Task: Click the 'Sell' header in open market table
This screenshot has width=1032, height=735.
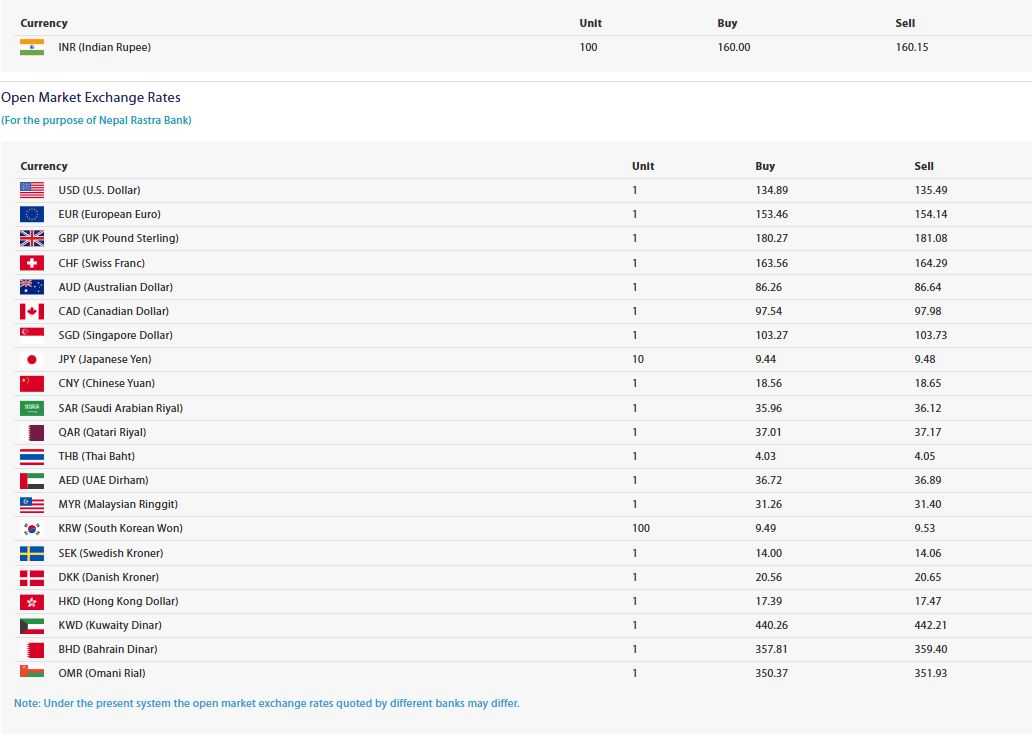Action: (x=924, y=166)
